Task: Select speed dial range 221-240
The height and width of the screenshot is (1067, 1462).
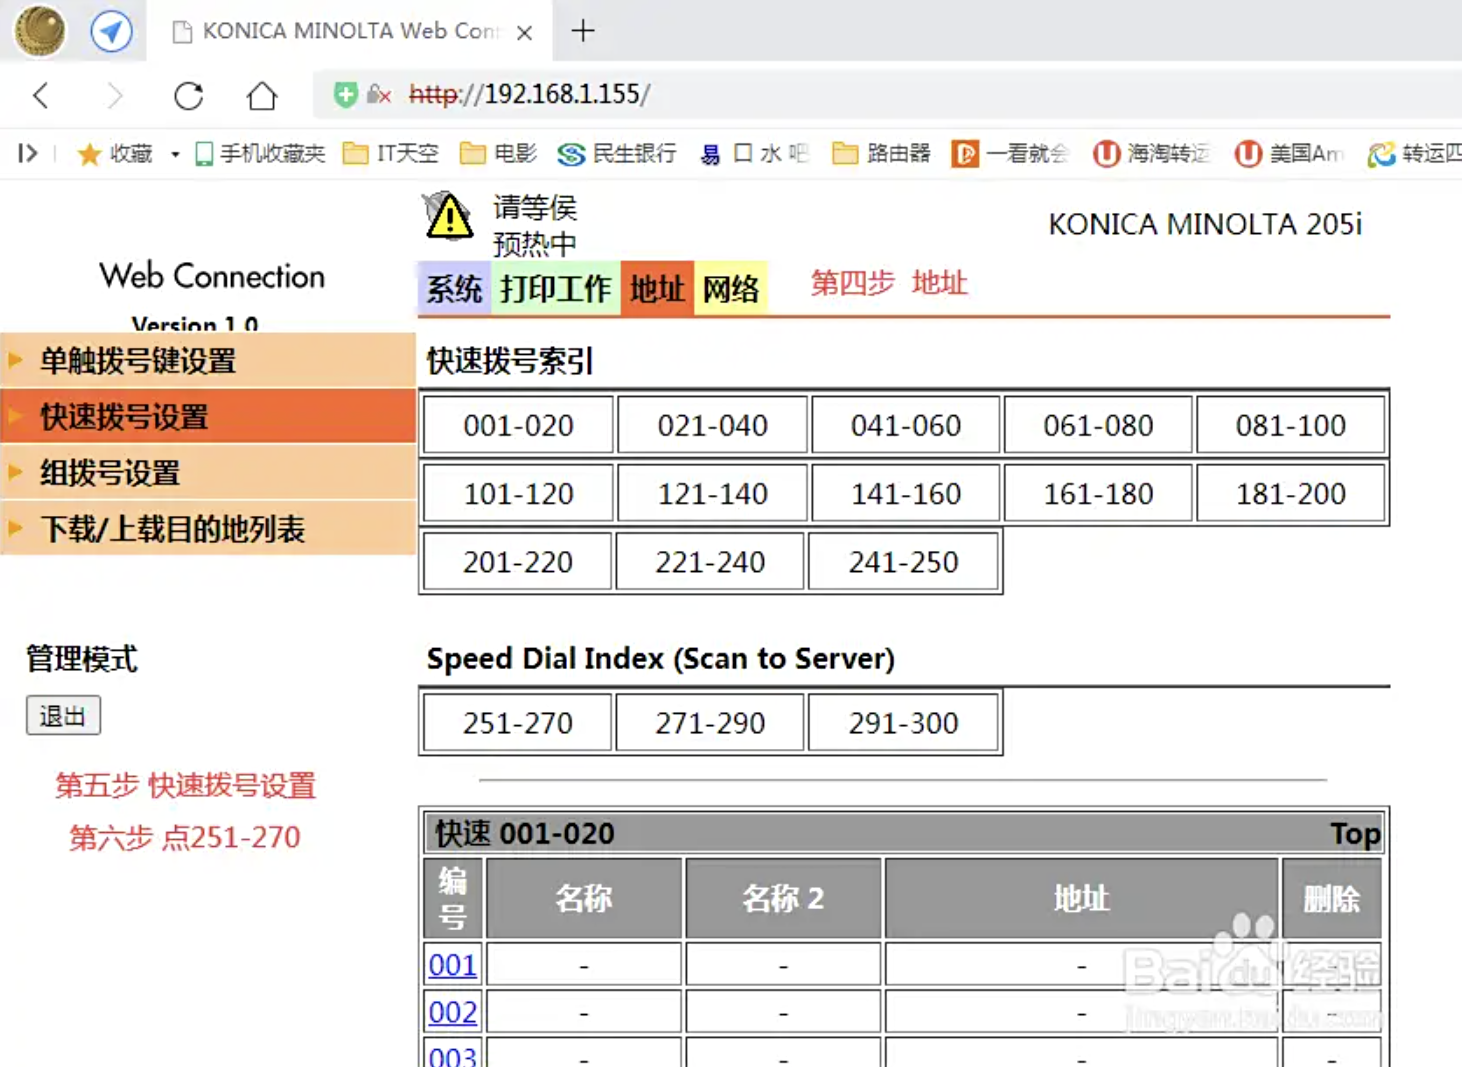Action: click(x=710, y=562)
